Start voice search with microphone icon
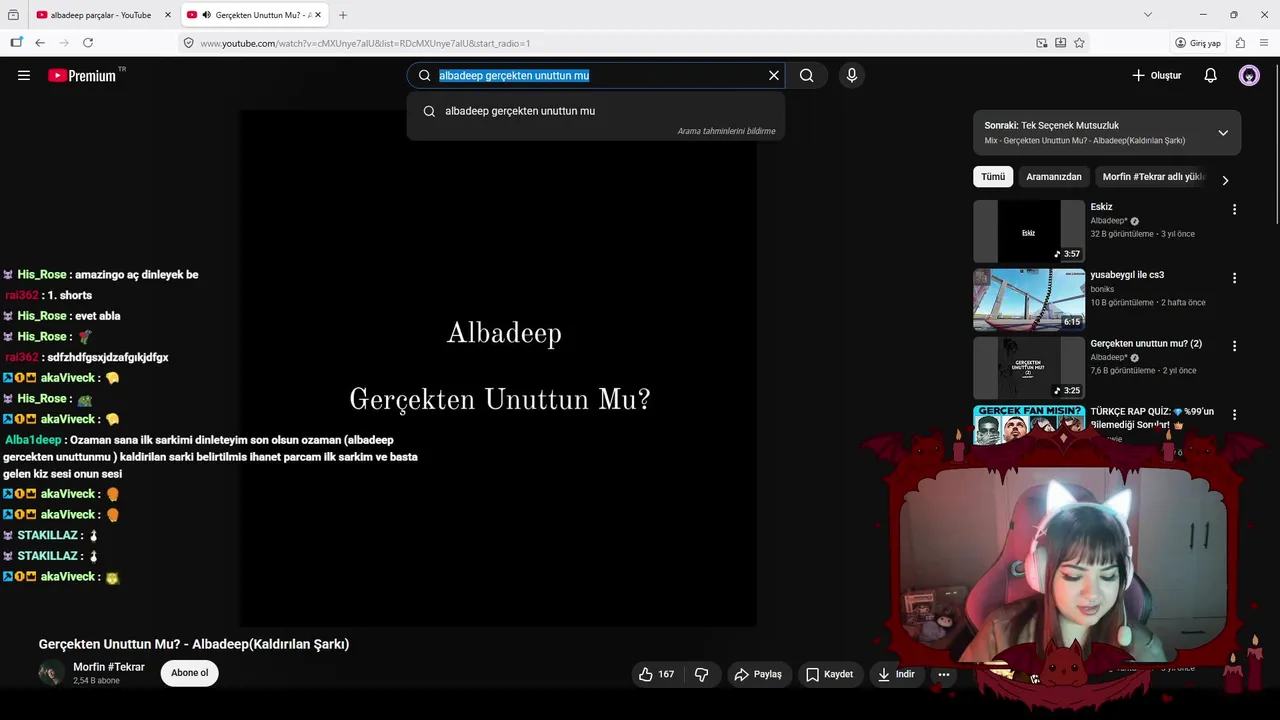Image resolution: width=1280 pixels, height=720 pixels. click(x=851, y=75)
